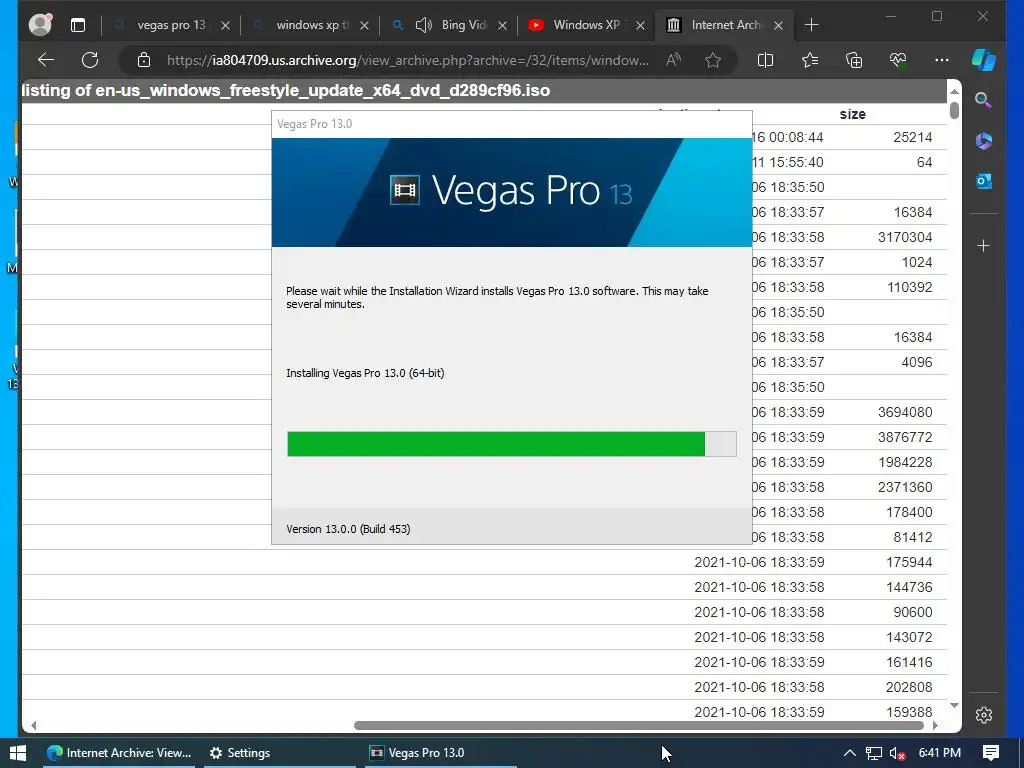Open sidebar settings gear icon
1024x768 pixels.
pos(984,715)
